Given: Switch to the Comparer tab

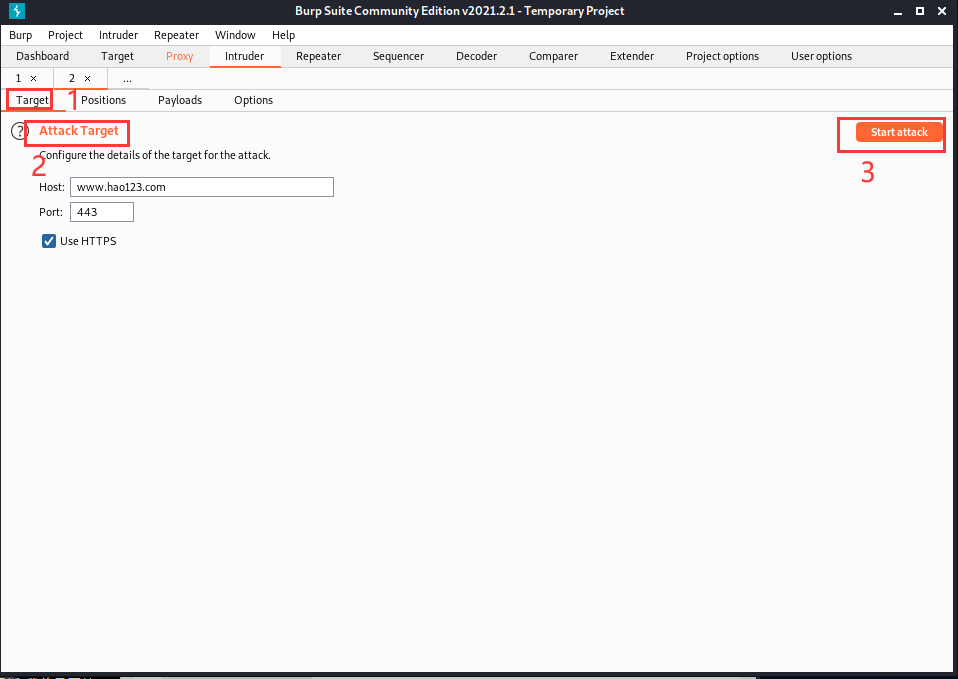Looking at the screenshot, I should [x=554, y=56].
